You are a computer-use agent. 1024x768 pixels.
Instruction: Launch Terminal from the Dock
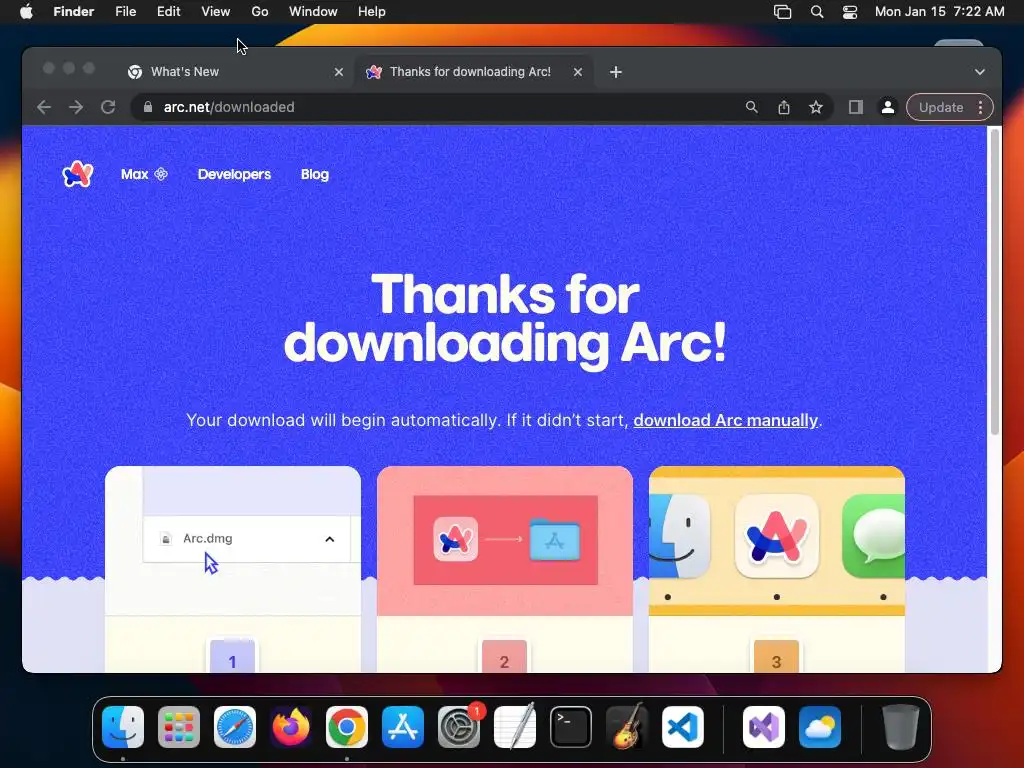pyautogui.click(x=571, y=727)
